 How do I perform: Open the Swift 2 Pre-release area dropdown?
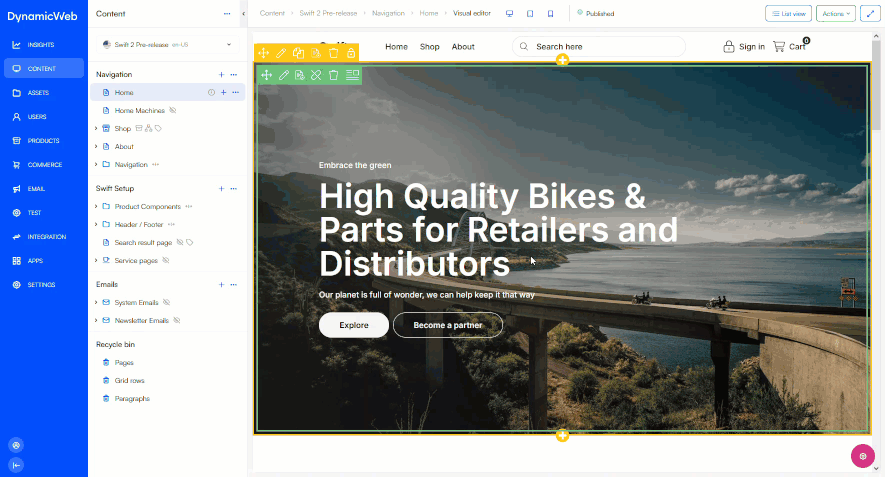click(x=168, y=45)
